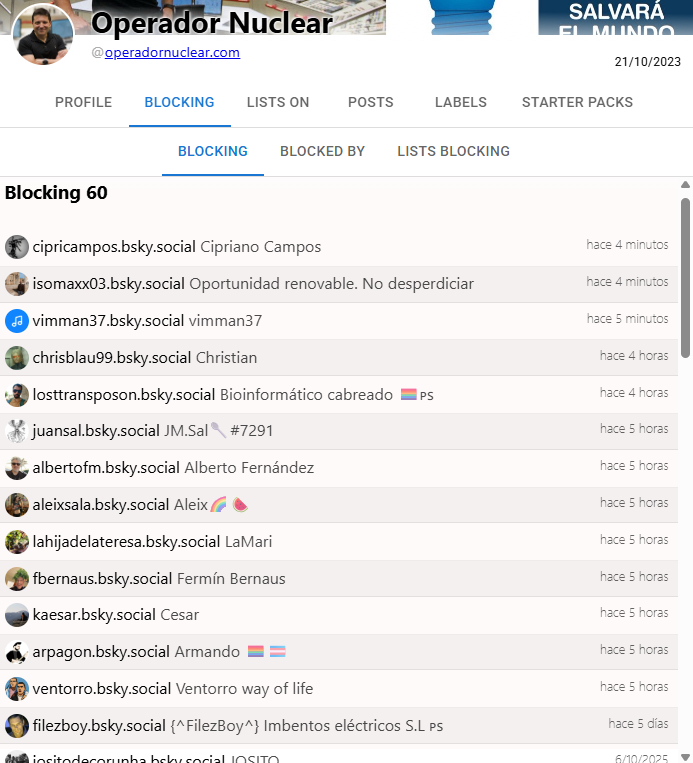The width and height of the screenshot is (693, 763).
Task: Open the operadornuclear.com handle link
Action: 172,53
